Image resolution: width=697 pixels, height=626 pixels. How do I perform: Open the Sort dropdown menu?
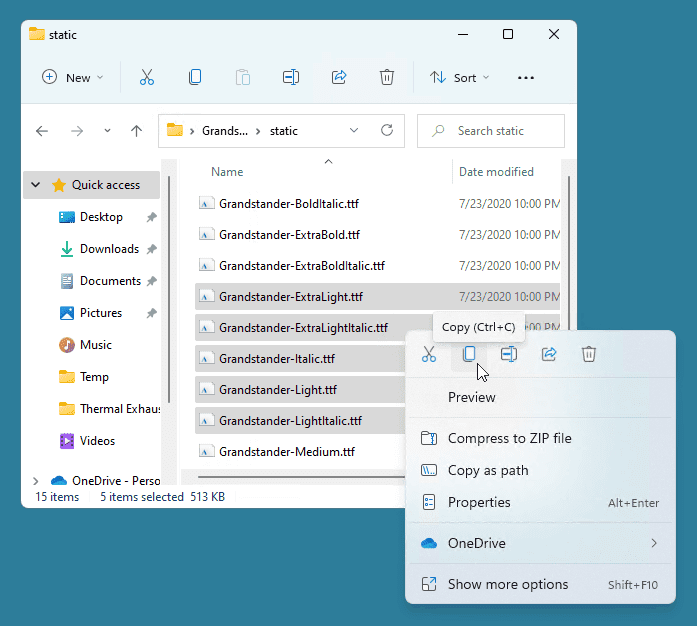(460, 77)
